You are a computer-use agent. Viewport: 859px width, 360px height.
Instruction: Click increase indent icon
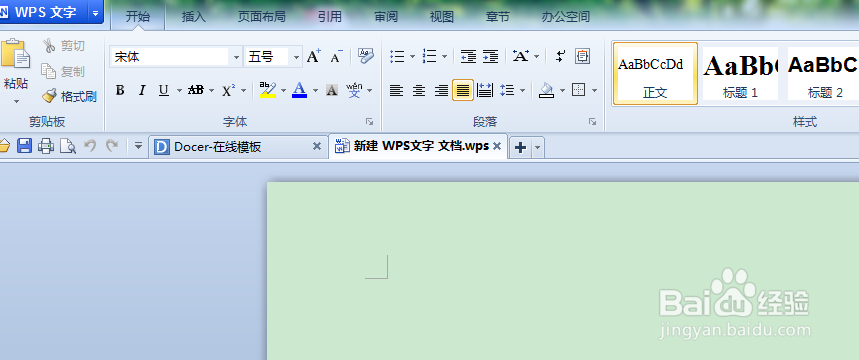[490, 56]
